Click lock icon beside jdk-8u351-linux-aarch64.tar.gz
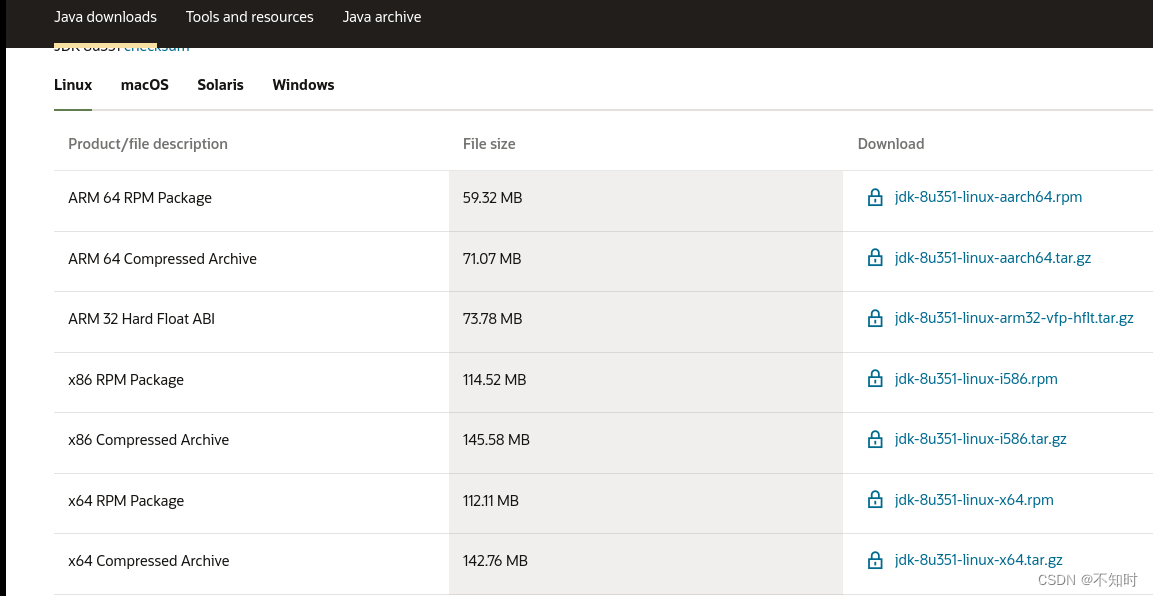Screen dimensions: 1153x596 [x=875, y=258]
